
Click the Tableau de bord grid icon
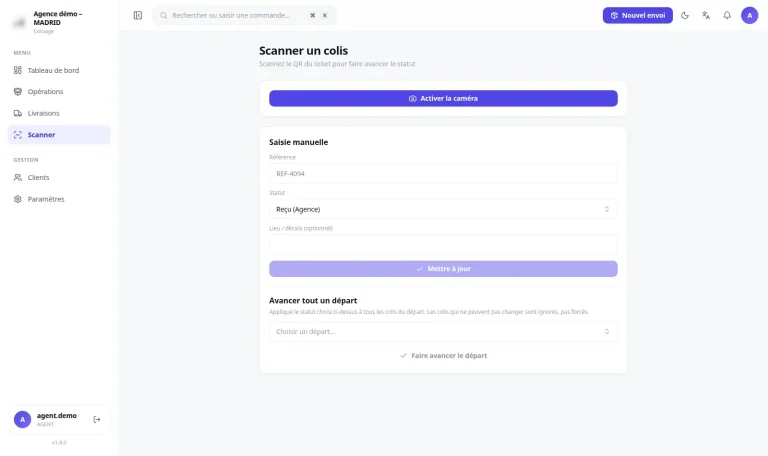[18, 70]
